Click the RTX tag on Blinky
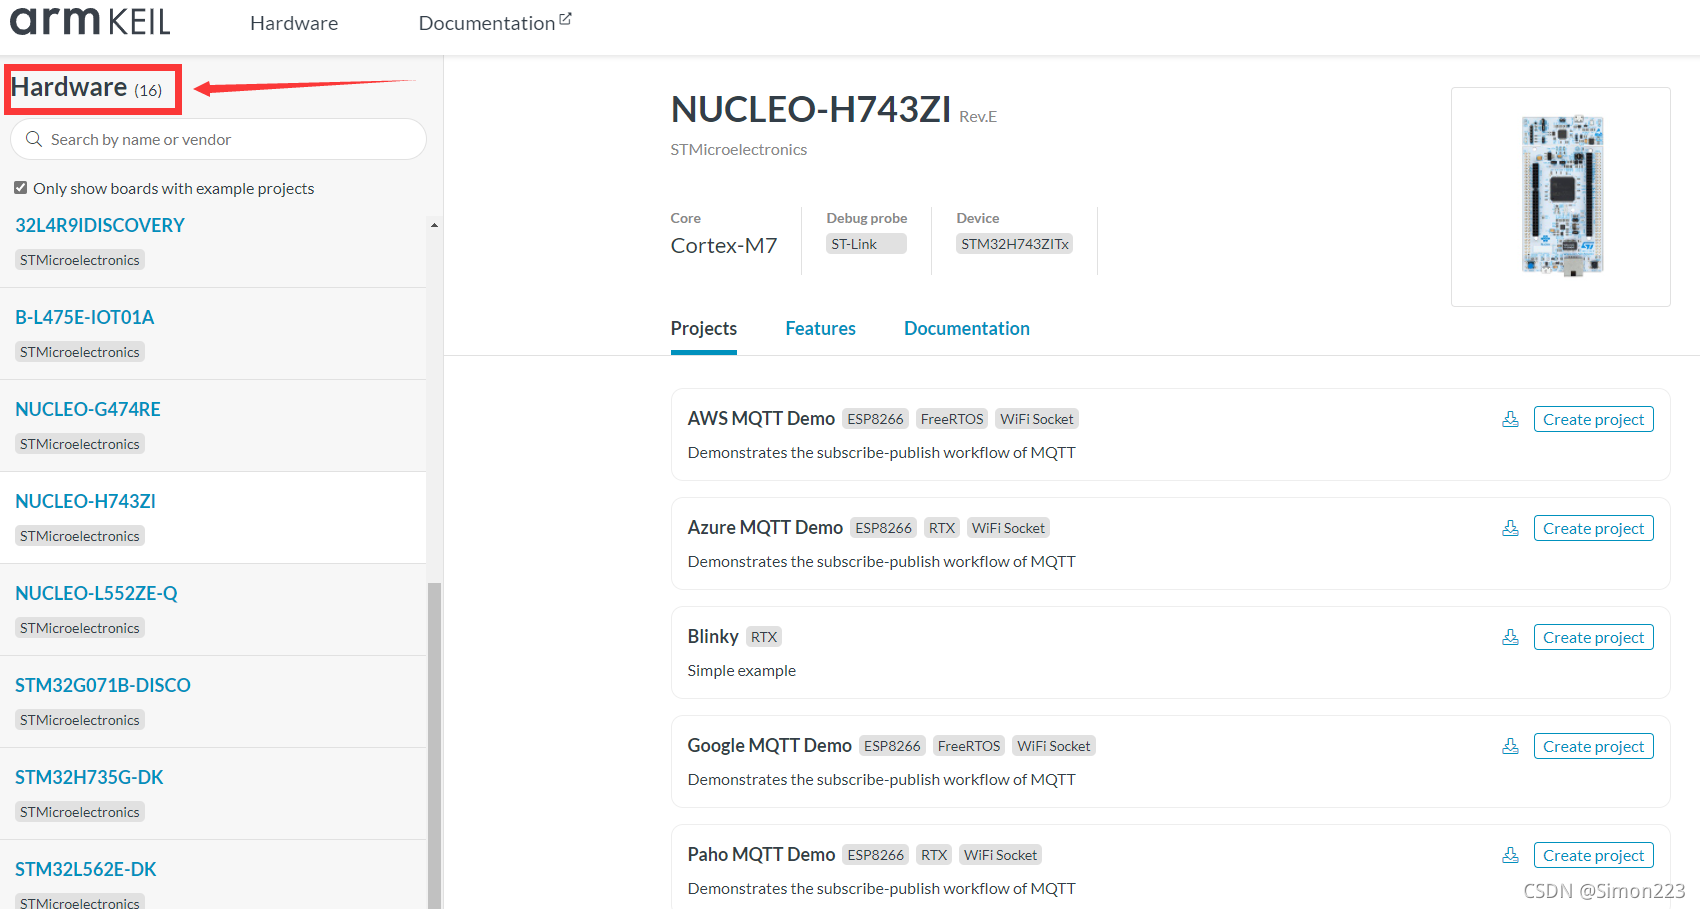 pos(764,637)
